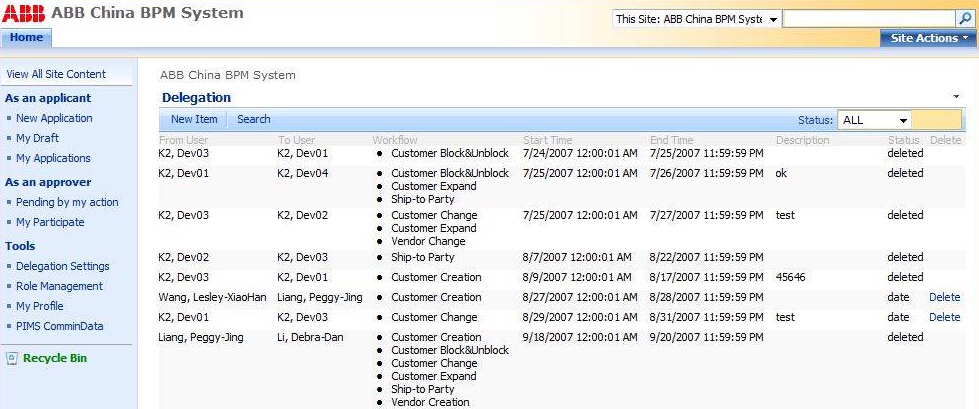This screenshot has height=409, width=979.
Task: Delete the 8/29/2007 Customer Change delegation
Action: pyautogui.click(x=945, y=317)
